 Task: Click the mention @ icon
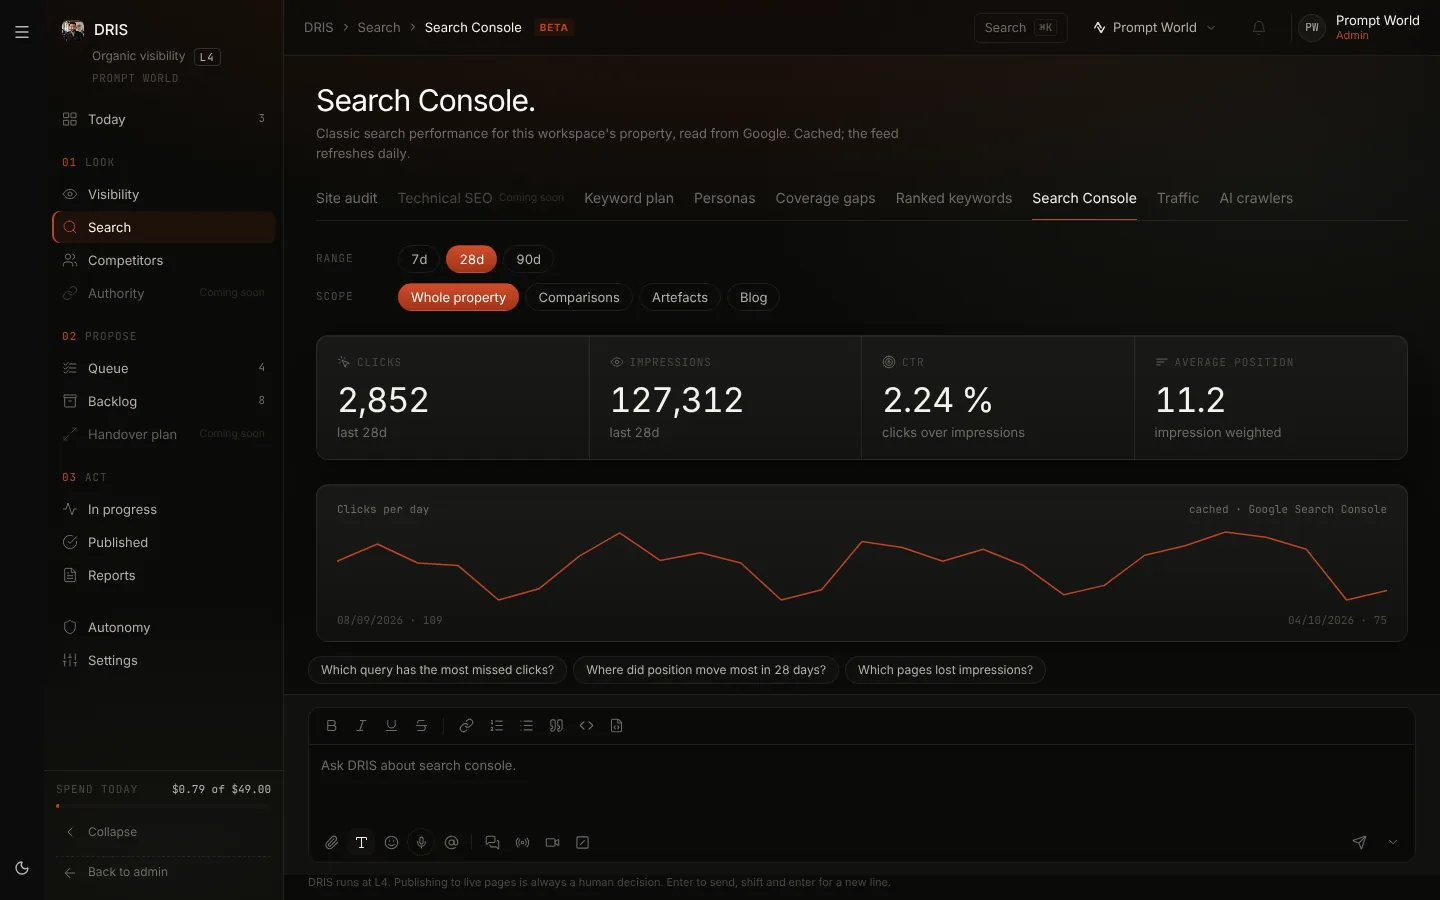(x=452, y=843)
